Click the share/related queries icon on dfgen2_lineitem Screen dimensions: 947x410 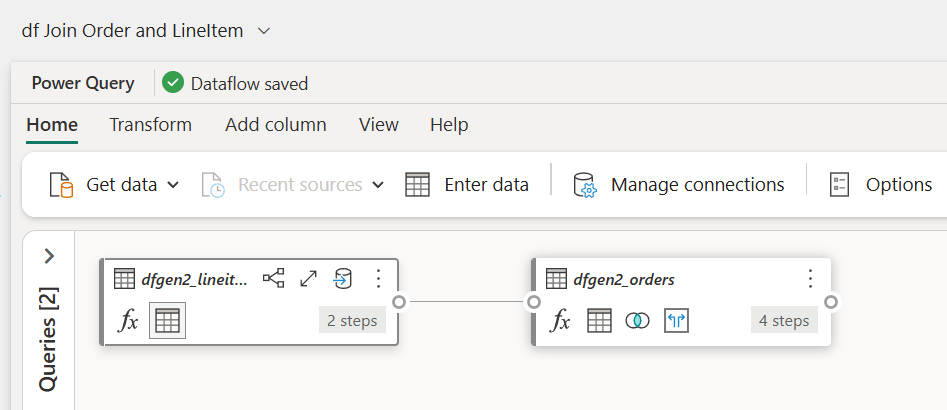273,278
